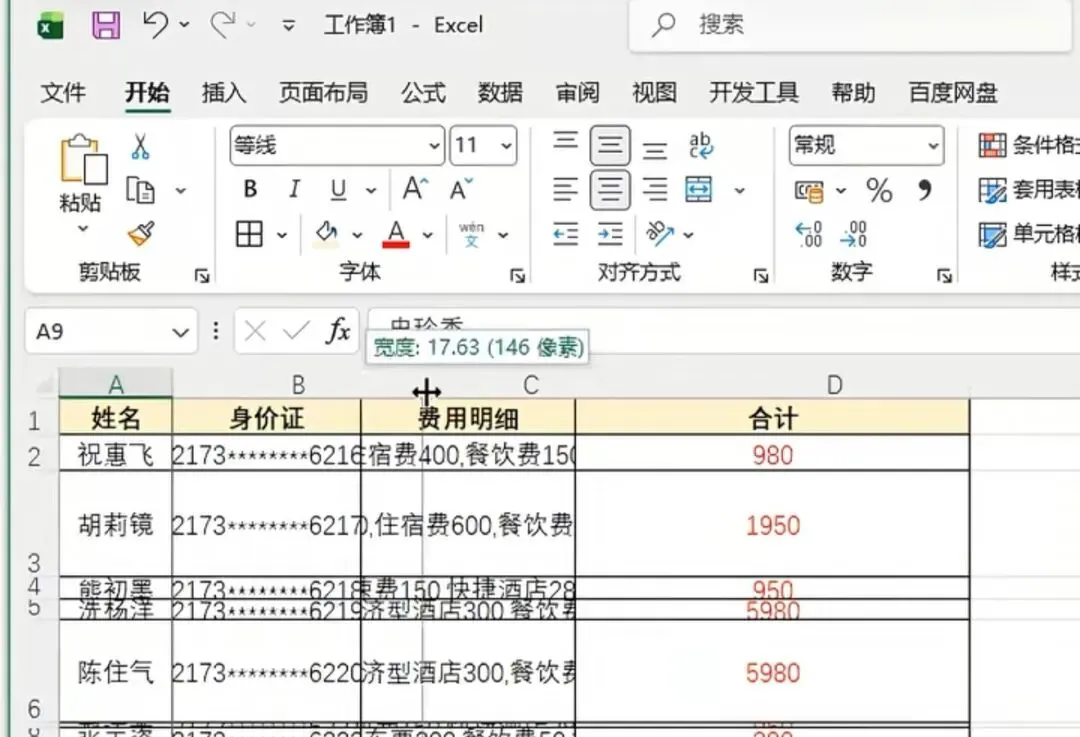Click the Merge and Center icon
1080x737 pixels.
tap(699, 189)
